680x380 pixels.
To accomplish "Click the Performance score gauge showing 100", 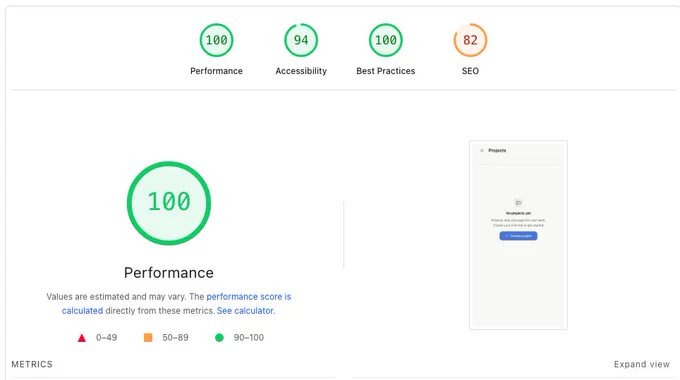I will click(x=216, y=40).
